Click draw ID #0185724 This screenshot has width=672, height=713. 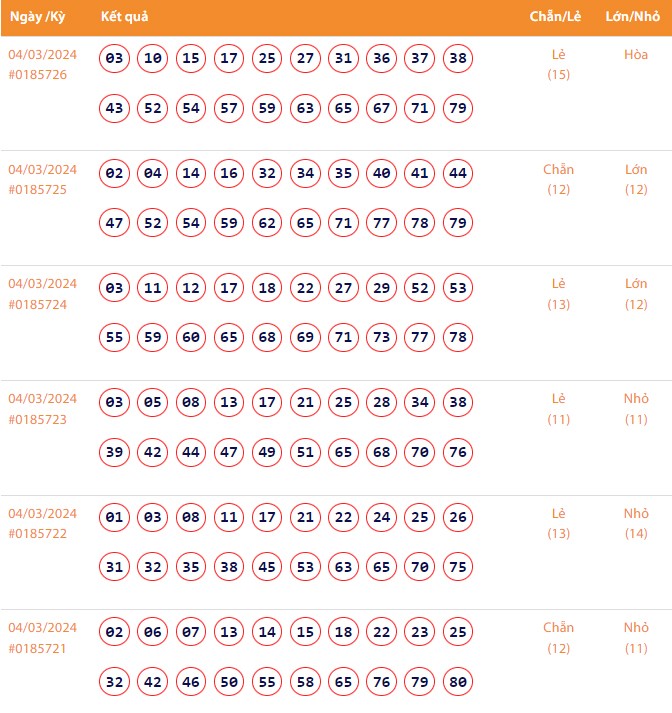[37, 305]
